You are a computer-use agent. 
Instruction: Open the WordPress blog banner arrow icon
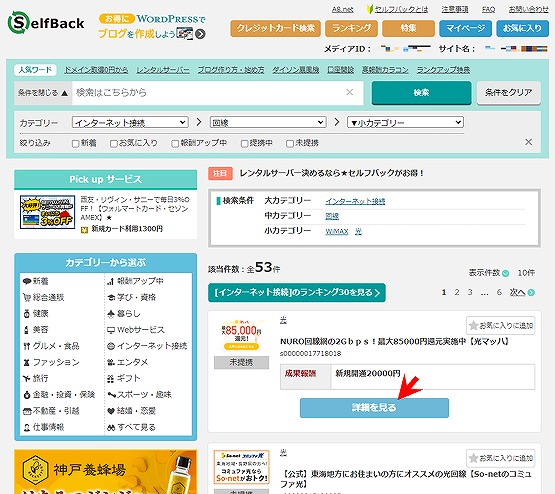(200, 34)
